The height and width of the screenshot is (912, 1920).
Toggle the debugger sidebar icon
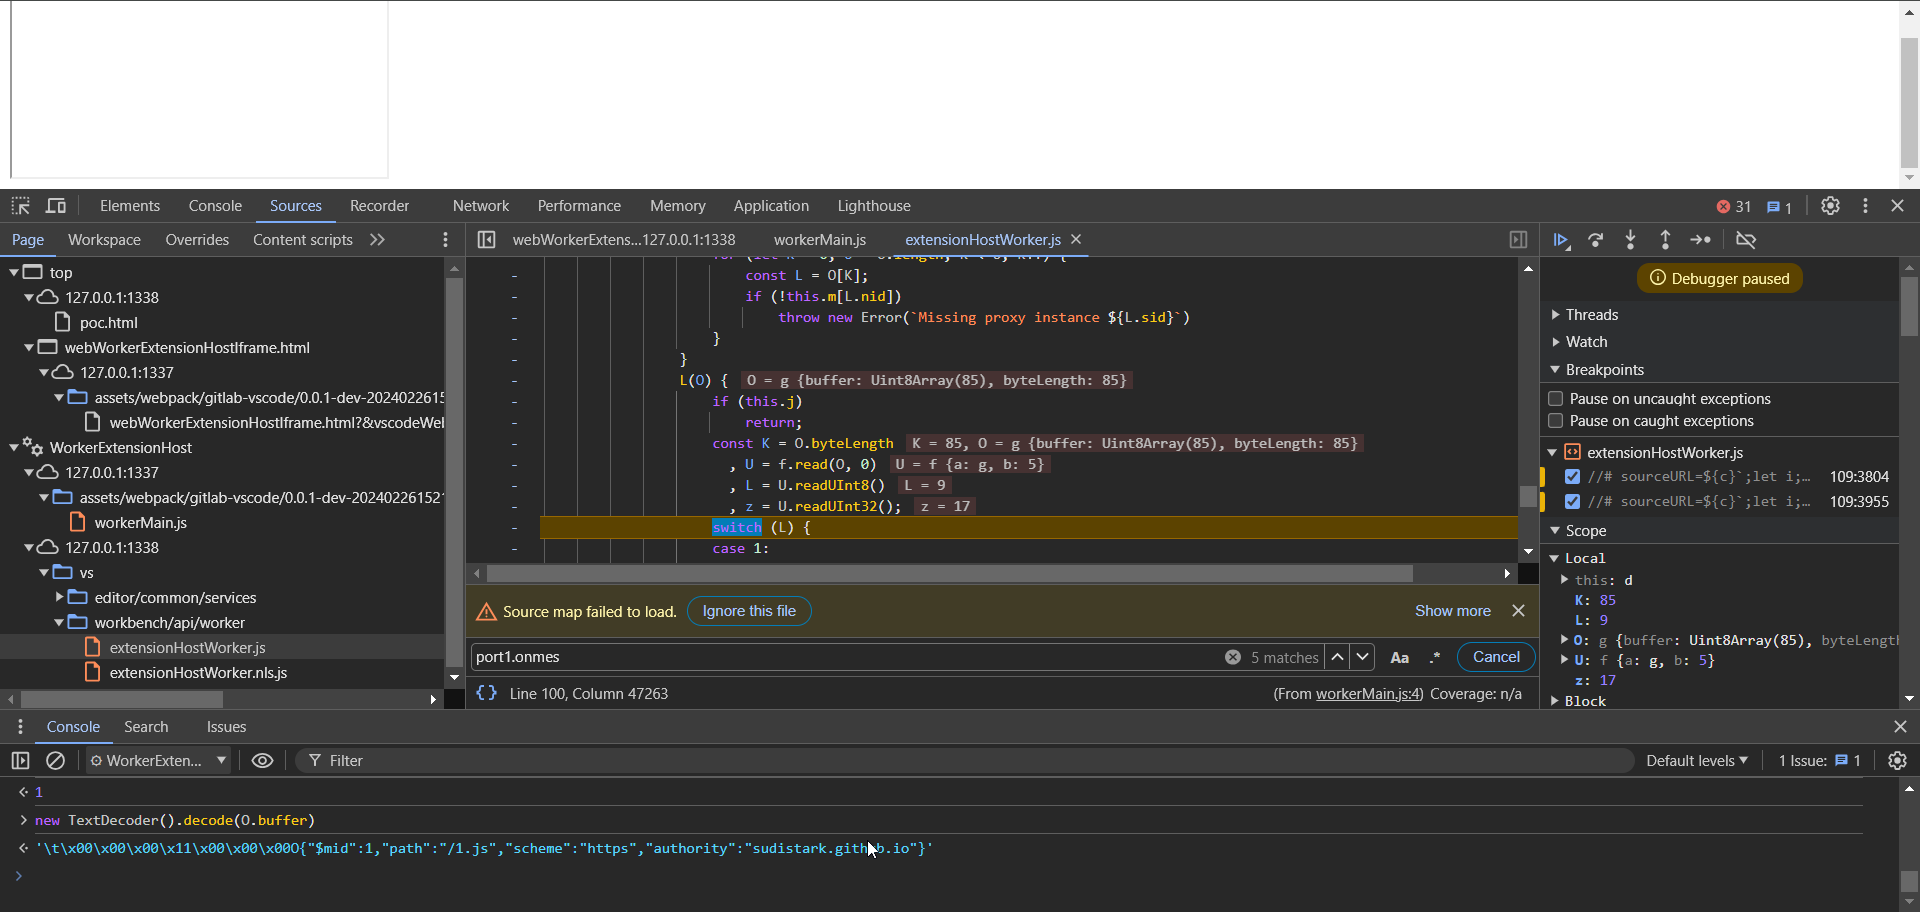point(1518,240)
